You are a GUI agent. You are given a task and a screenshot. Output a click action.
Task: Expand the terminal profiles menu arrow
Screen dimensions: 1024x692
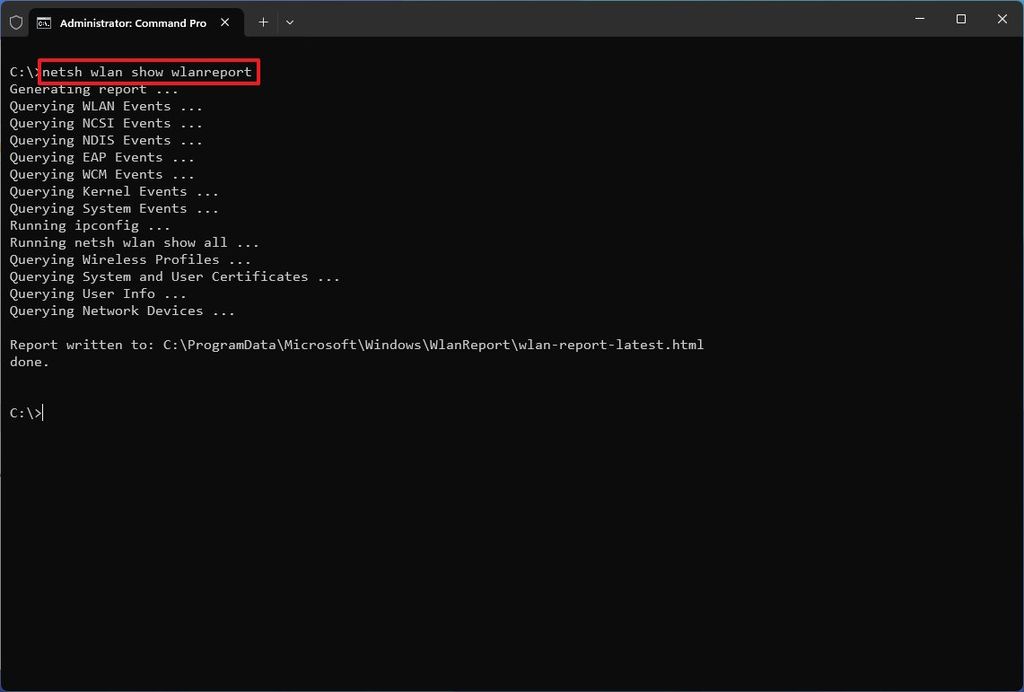[x=289, y=21]
